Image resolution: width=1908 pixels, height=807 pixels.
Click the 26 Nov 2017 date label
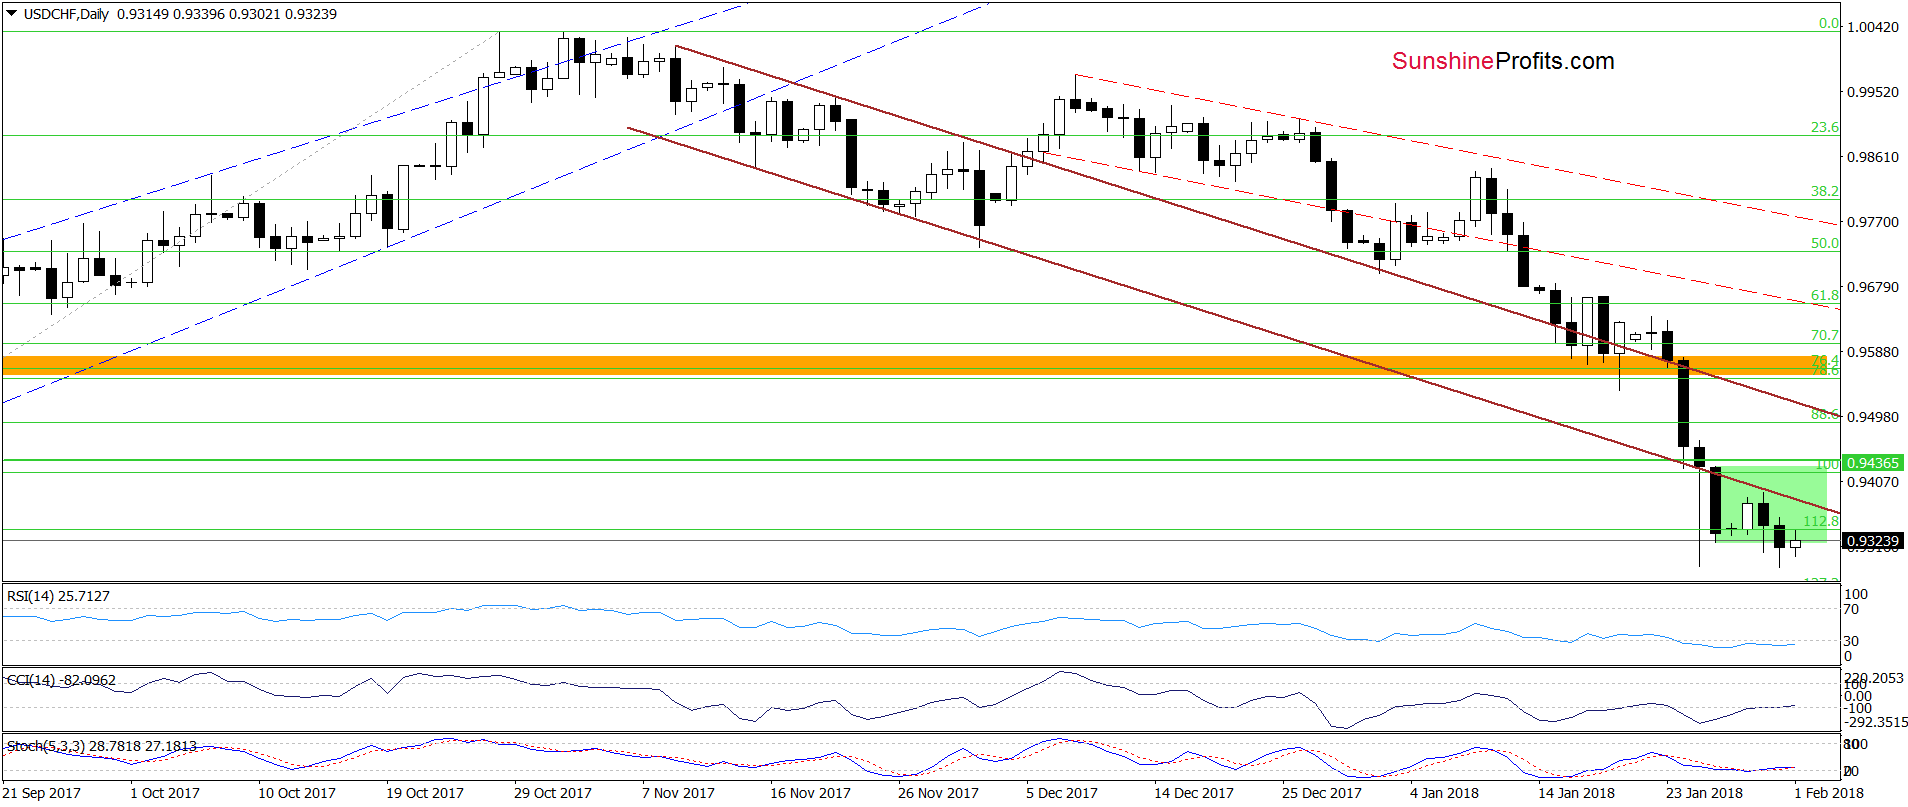click(x=938, y=793)
